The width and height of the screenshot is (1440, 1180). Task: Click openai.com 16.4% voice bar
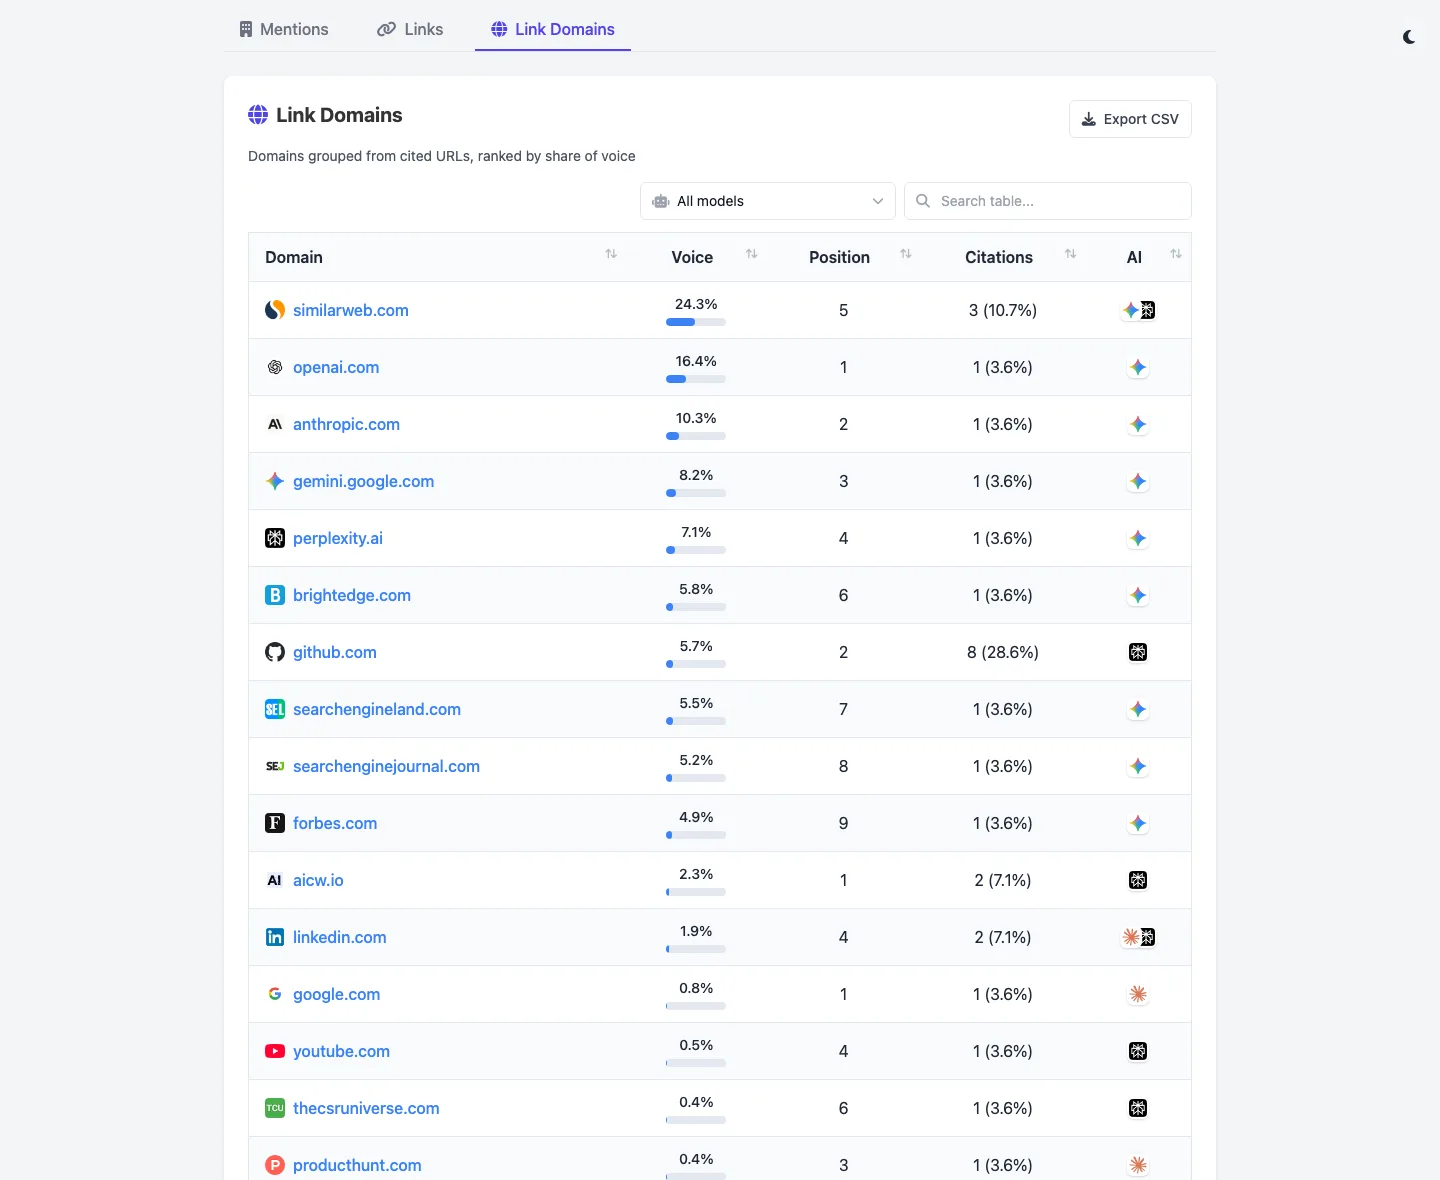(x=696, y=379)
